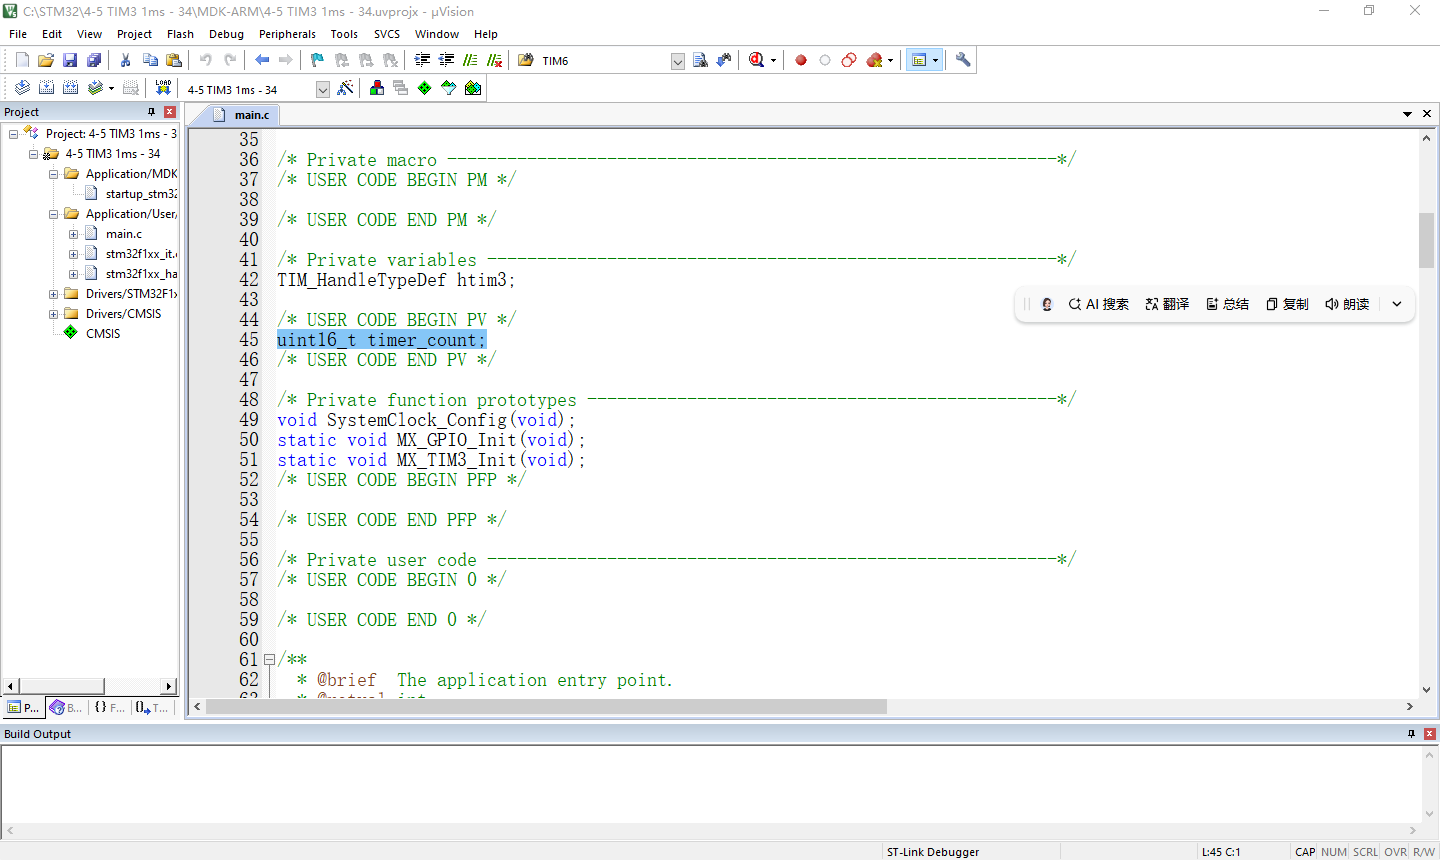Image resolution: width=1440 pixels, height=860 pixels.
Task: Open the Peripherals menu
Action: point(287,34)
